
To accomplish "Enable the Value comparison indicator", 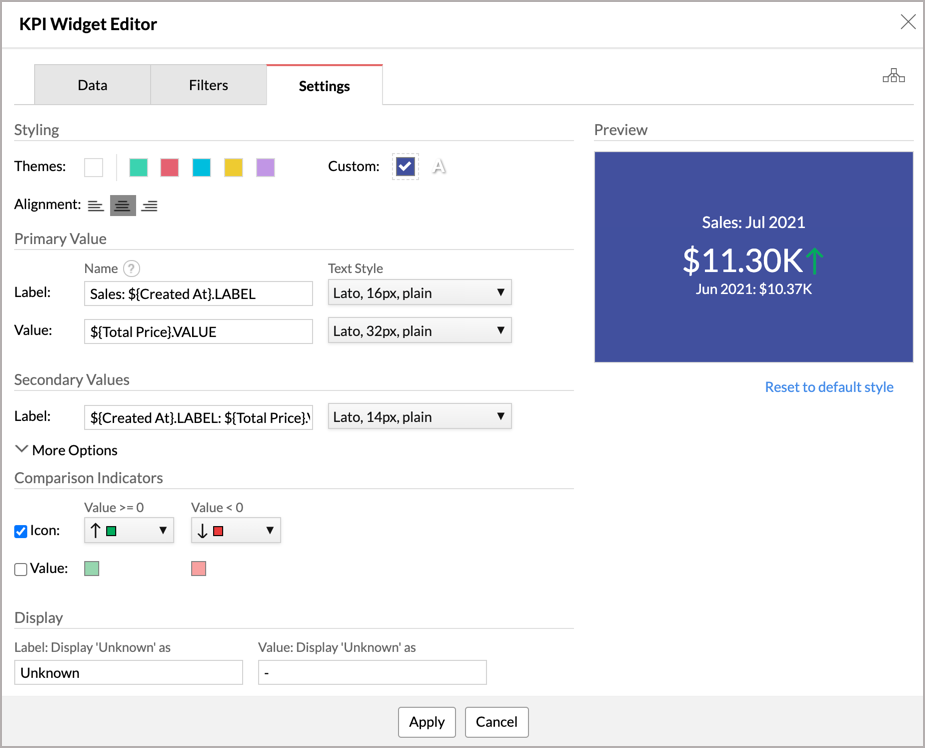I will pyautogui.click(x=20, y=568).
